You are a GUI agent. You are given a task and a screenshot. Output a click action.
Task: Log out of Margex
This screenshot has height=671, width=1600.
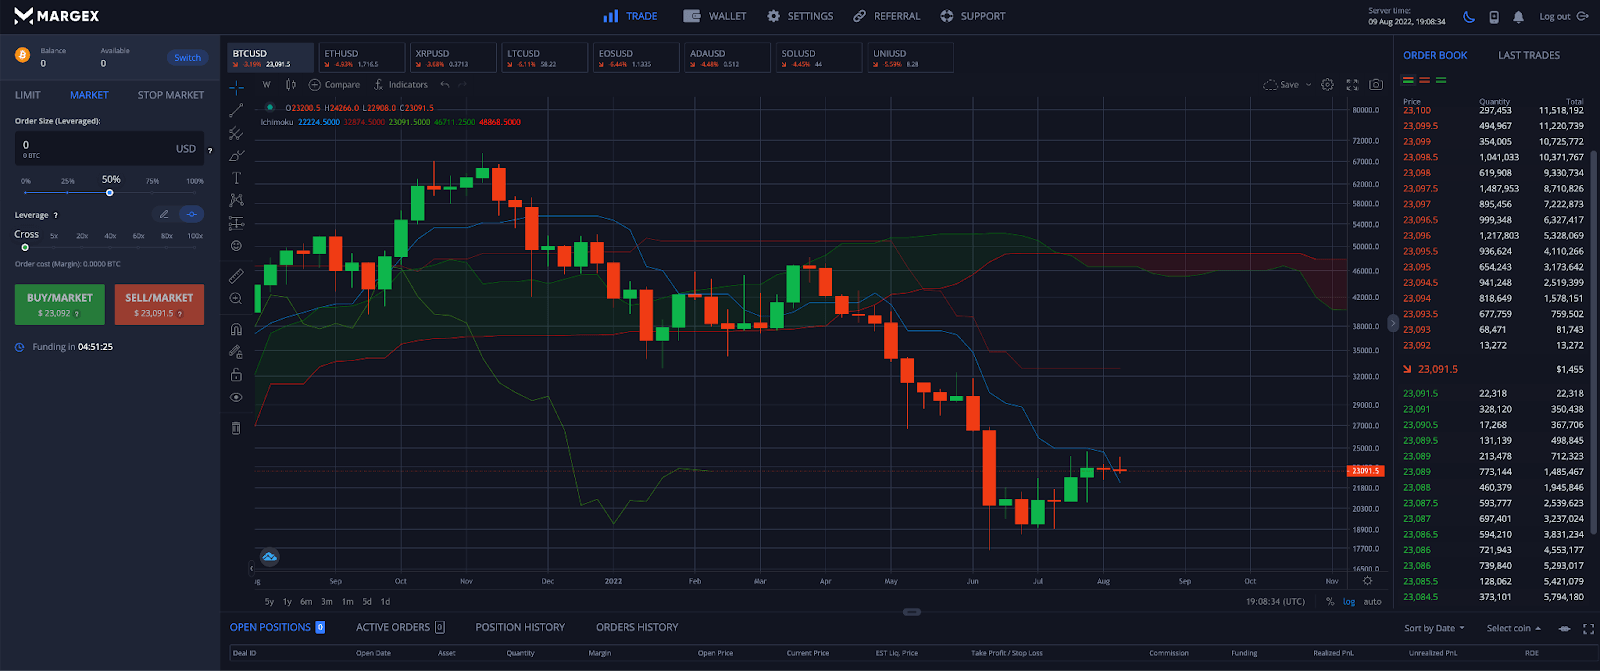[x=1564, y=16]
